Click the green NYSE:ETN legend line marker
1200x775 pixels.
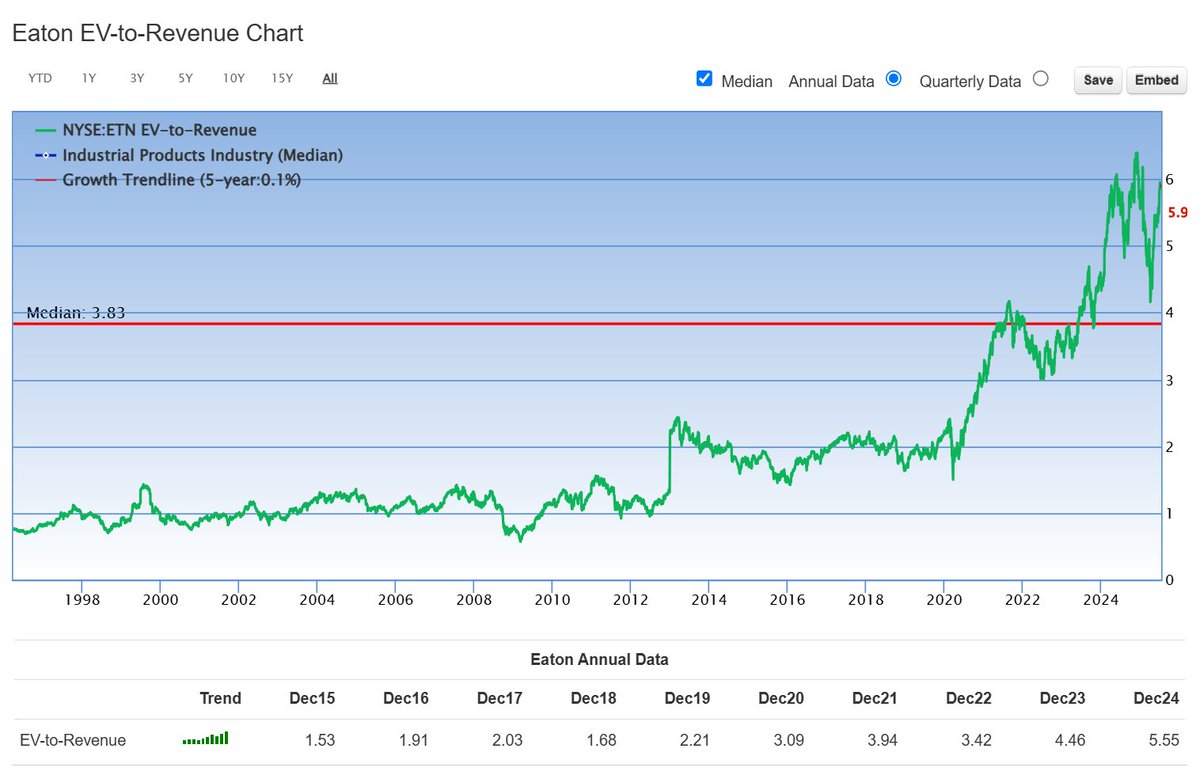tap(46, 130)
